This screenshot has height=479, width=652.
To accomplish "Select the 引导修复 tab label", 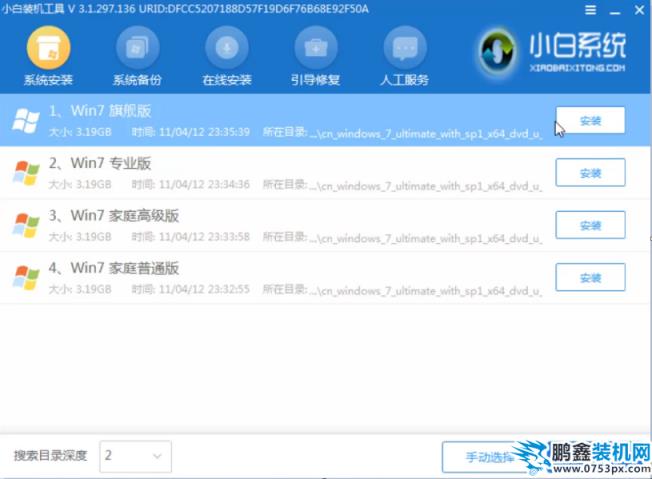I will click(x=316, y=80).
